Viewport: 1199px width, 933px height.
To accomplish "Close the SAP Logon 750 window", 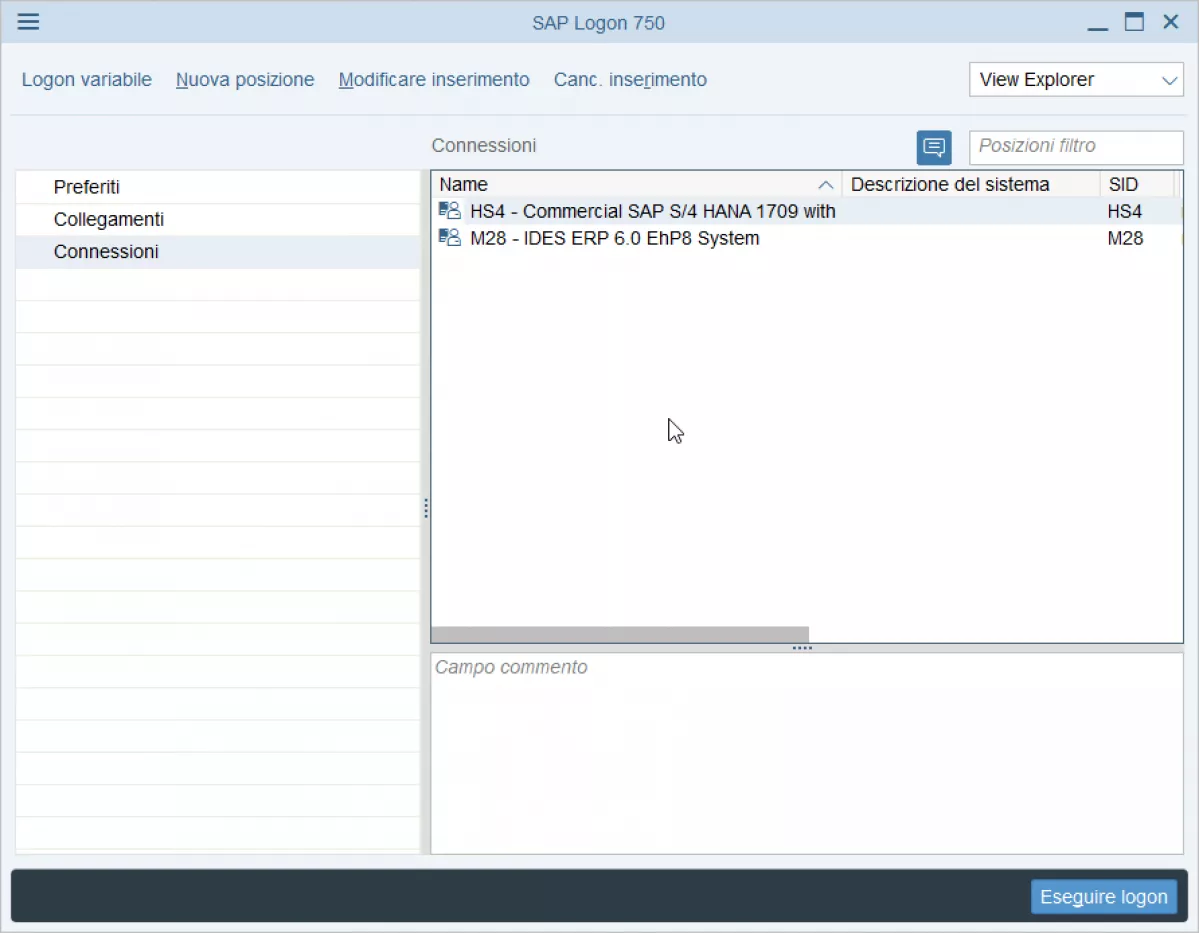I will 1171,22.
